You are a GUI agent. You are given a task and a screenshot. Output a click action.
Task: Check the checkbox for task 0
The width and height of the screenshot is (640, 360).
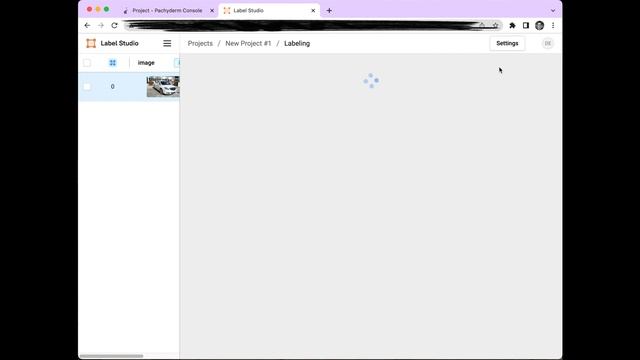point(87,87)
